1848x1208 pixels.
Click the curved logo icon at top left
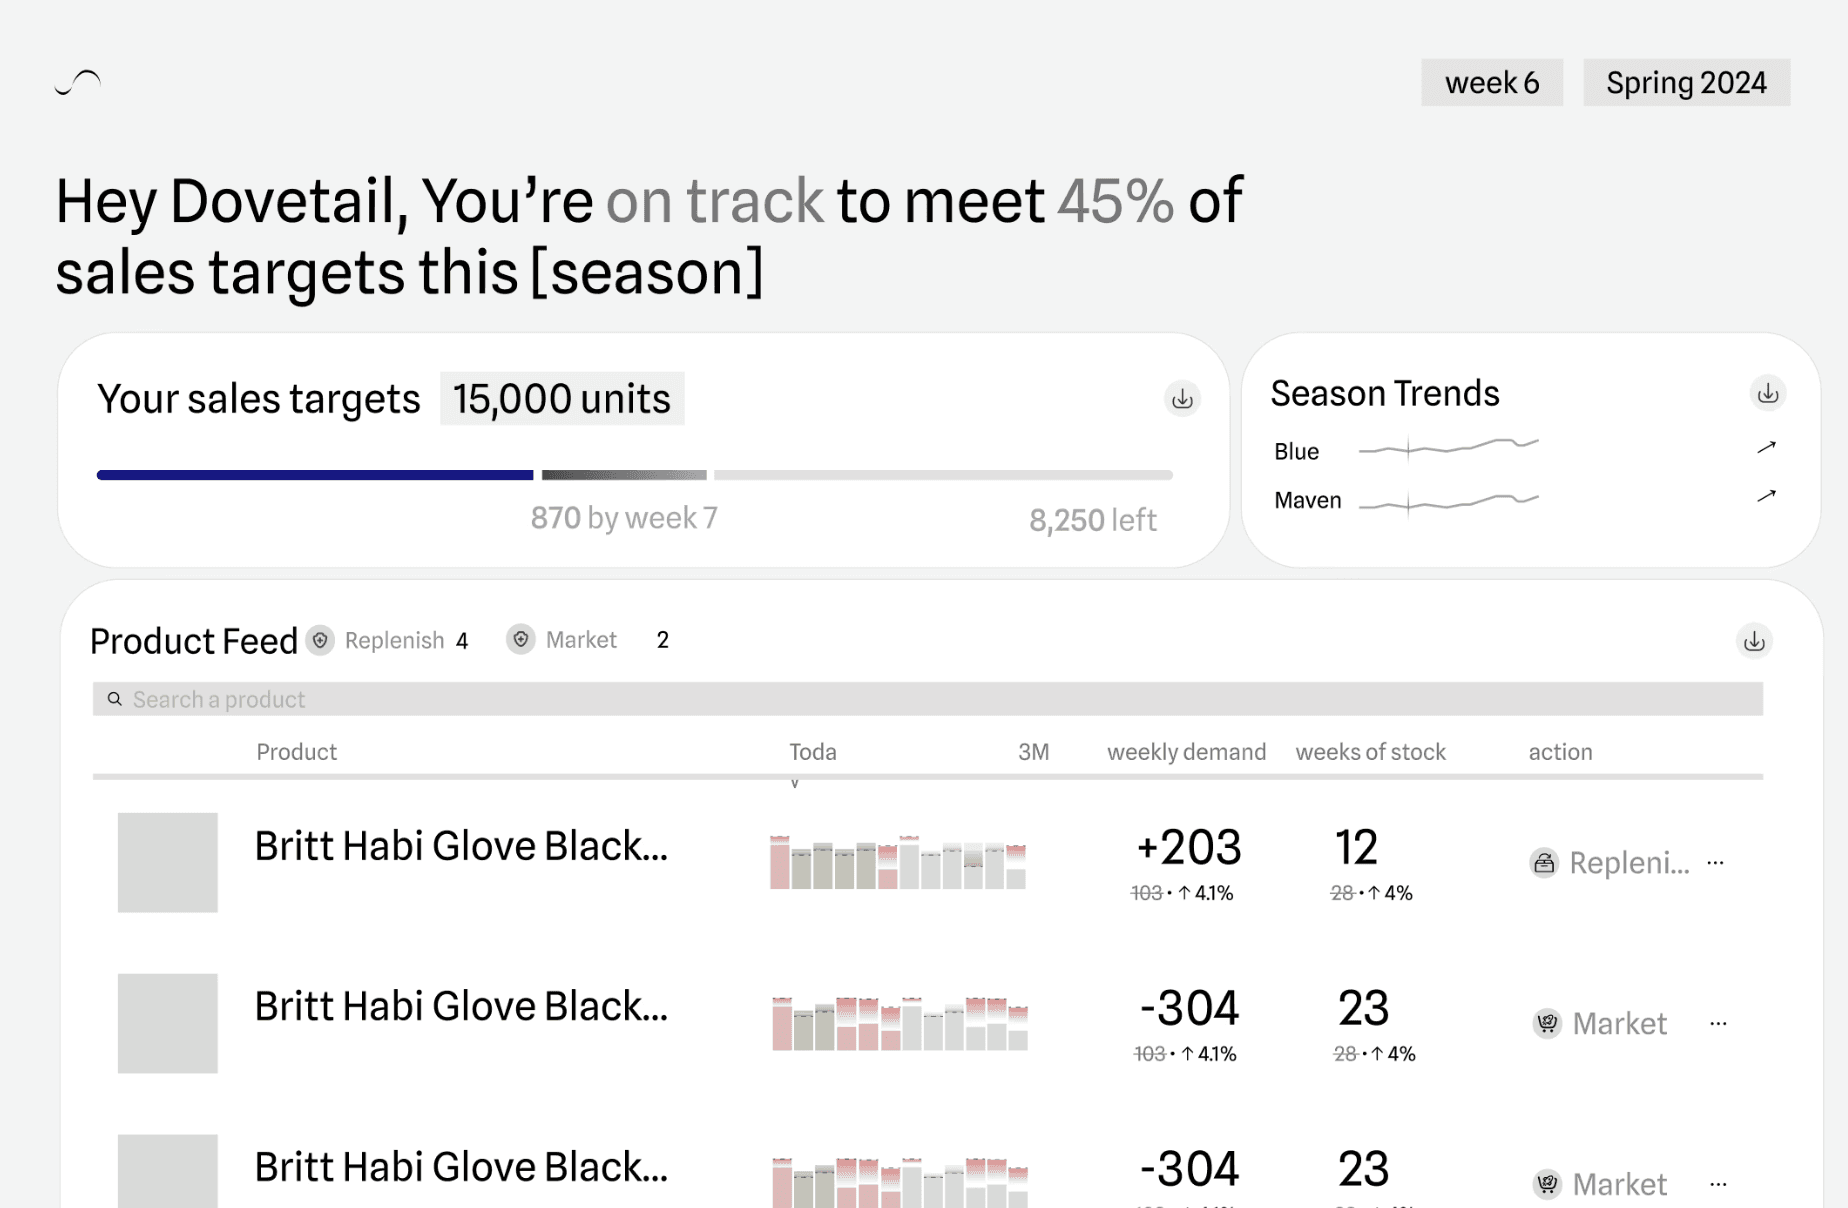(78, 83)
